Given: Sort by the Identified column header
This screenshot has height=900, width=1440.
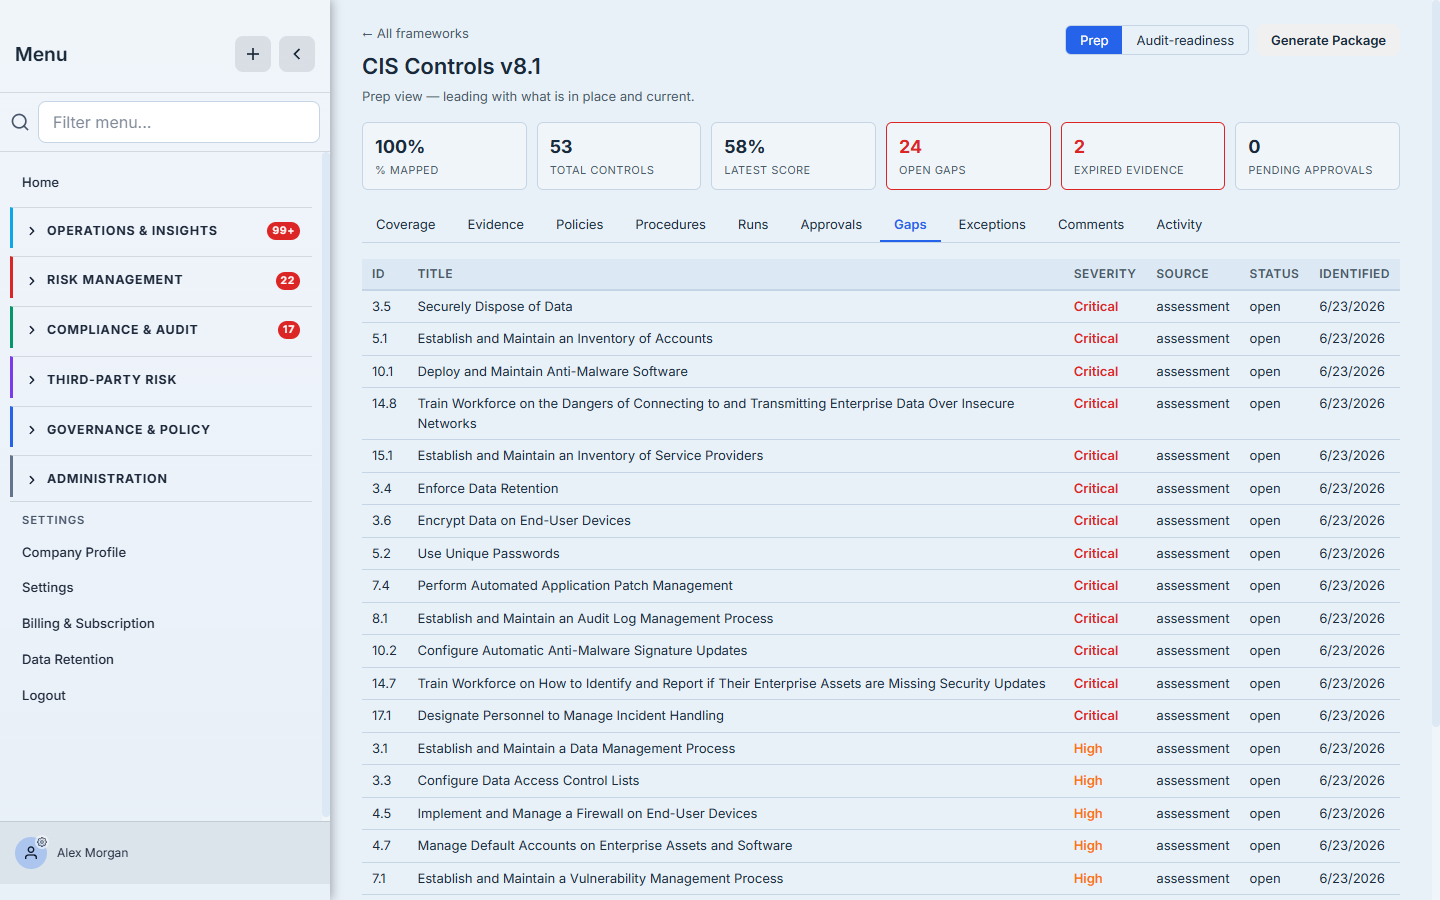Looking at the screenshot, I should point(1354,274).
